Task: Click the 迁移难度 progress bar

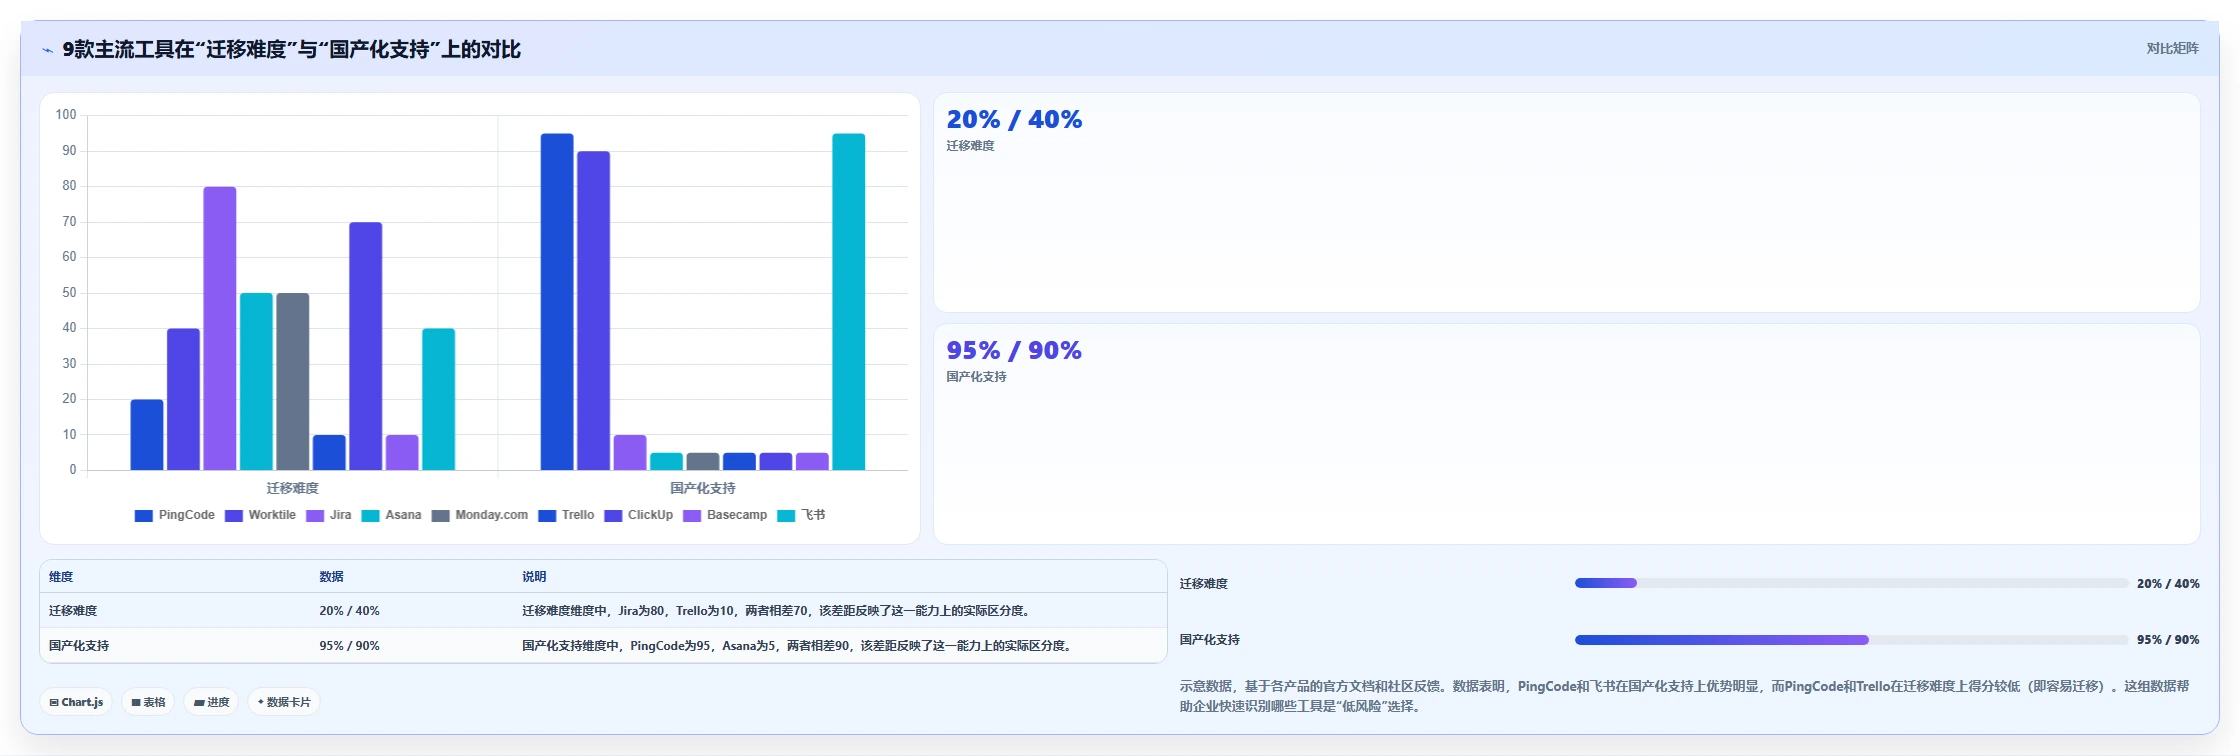Action: [x=1851, y=583]
